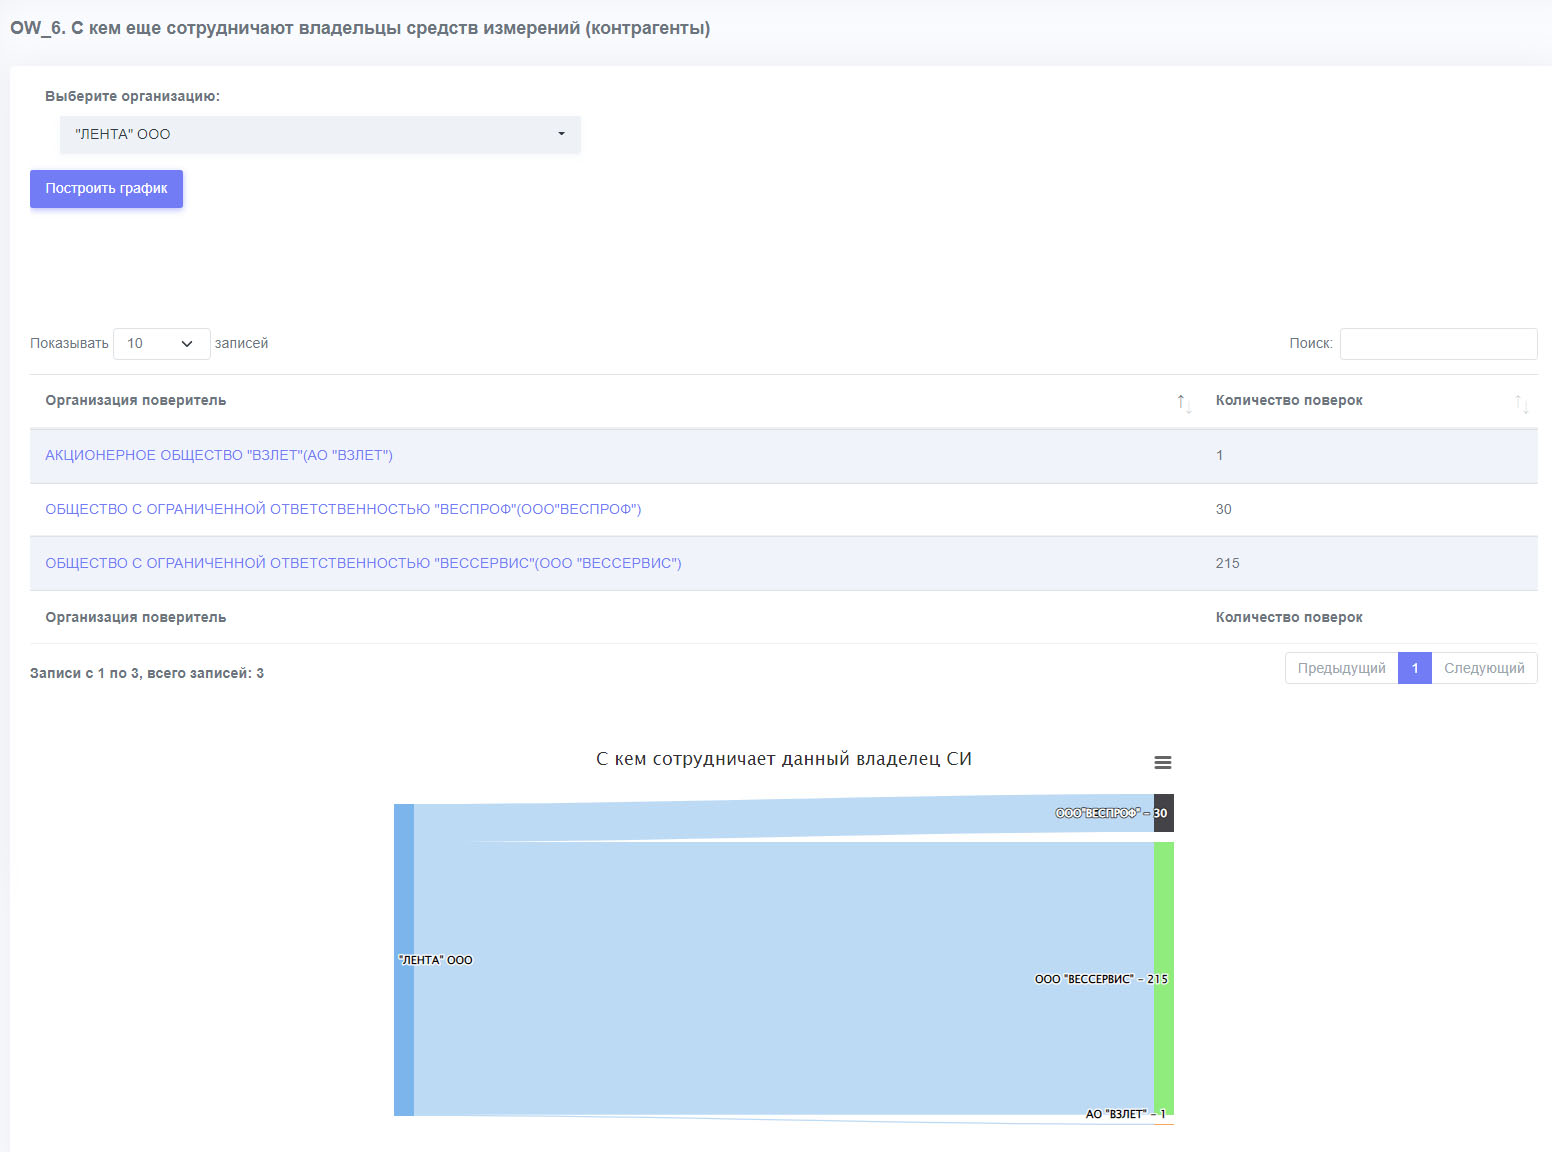Sort by Количество поверок column arrows
The image size is (1552, 1152).
pyautogui.click(x=1522, y=403)
